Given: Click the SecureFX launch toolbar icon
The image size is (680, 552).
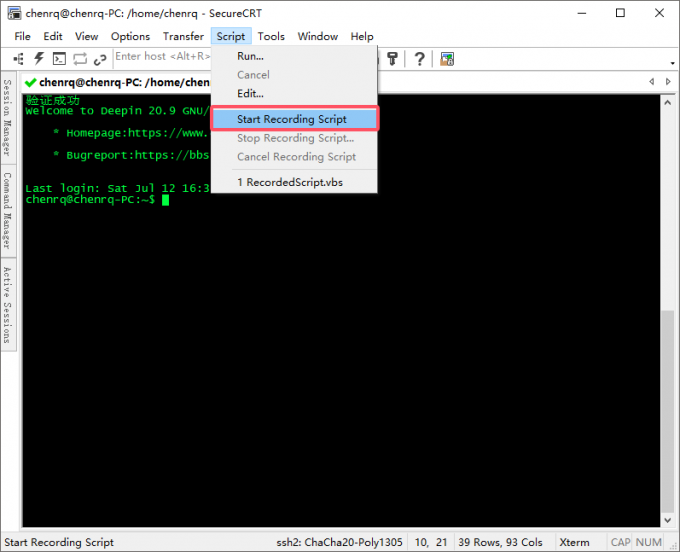Looking at the screenshot, I should click(x=447, y=59).
